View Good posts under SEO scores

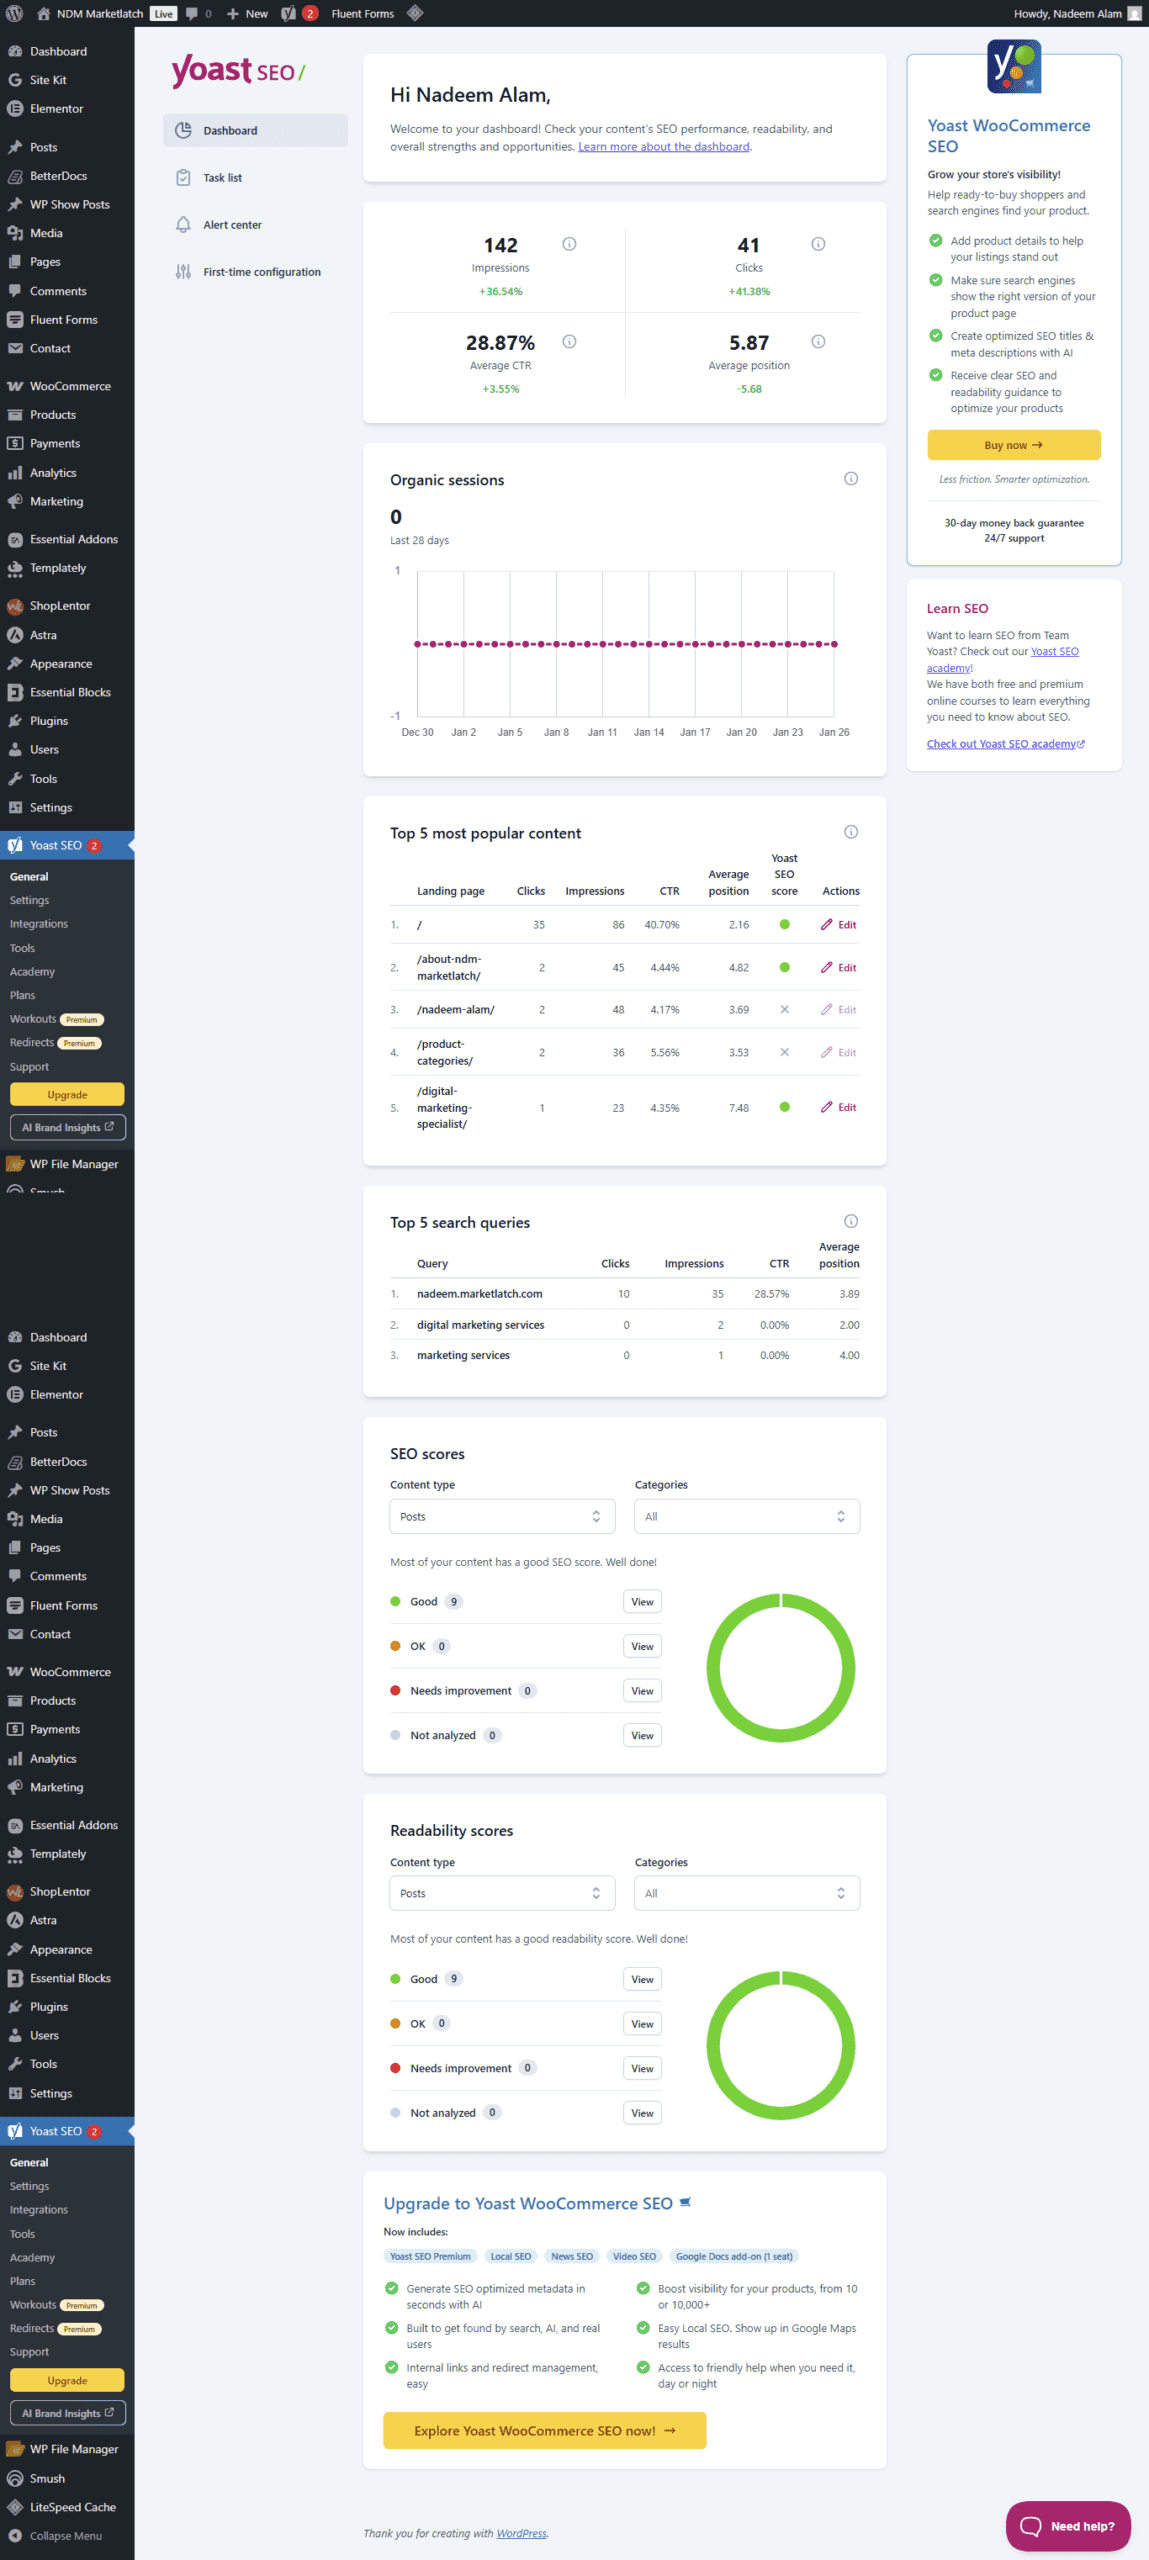tap(642, 1602)
